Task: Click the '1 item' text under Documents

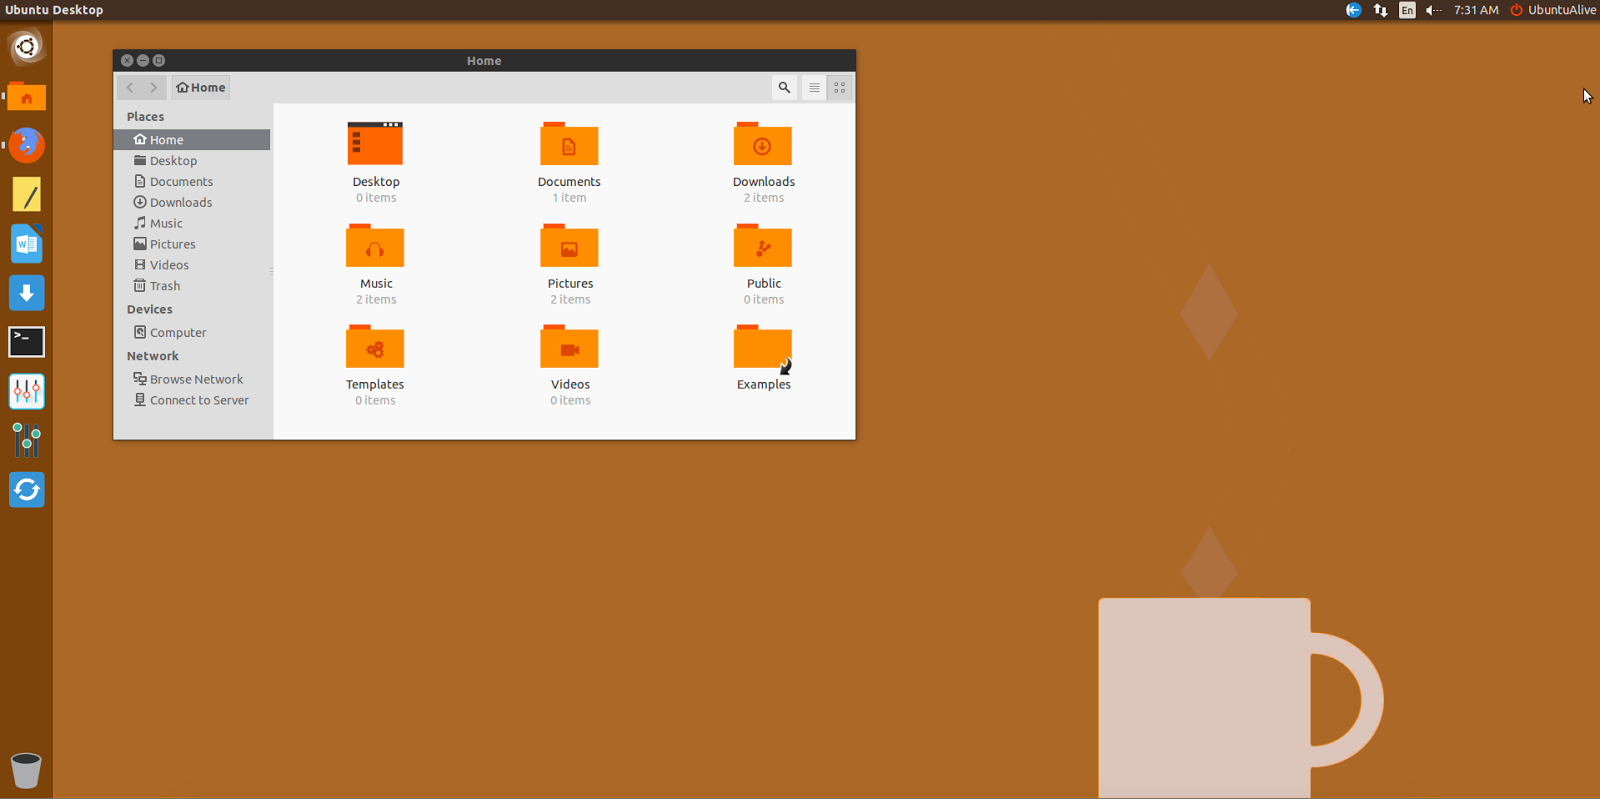Action: [x=569, y=198]
